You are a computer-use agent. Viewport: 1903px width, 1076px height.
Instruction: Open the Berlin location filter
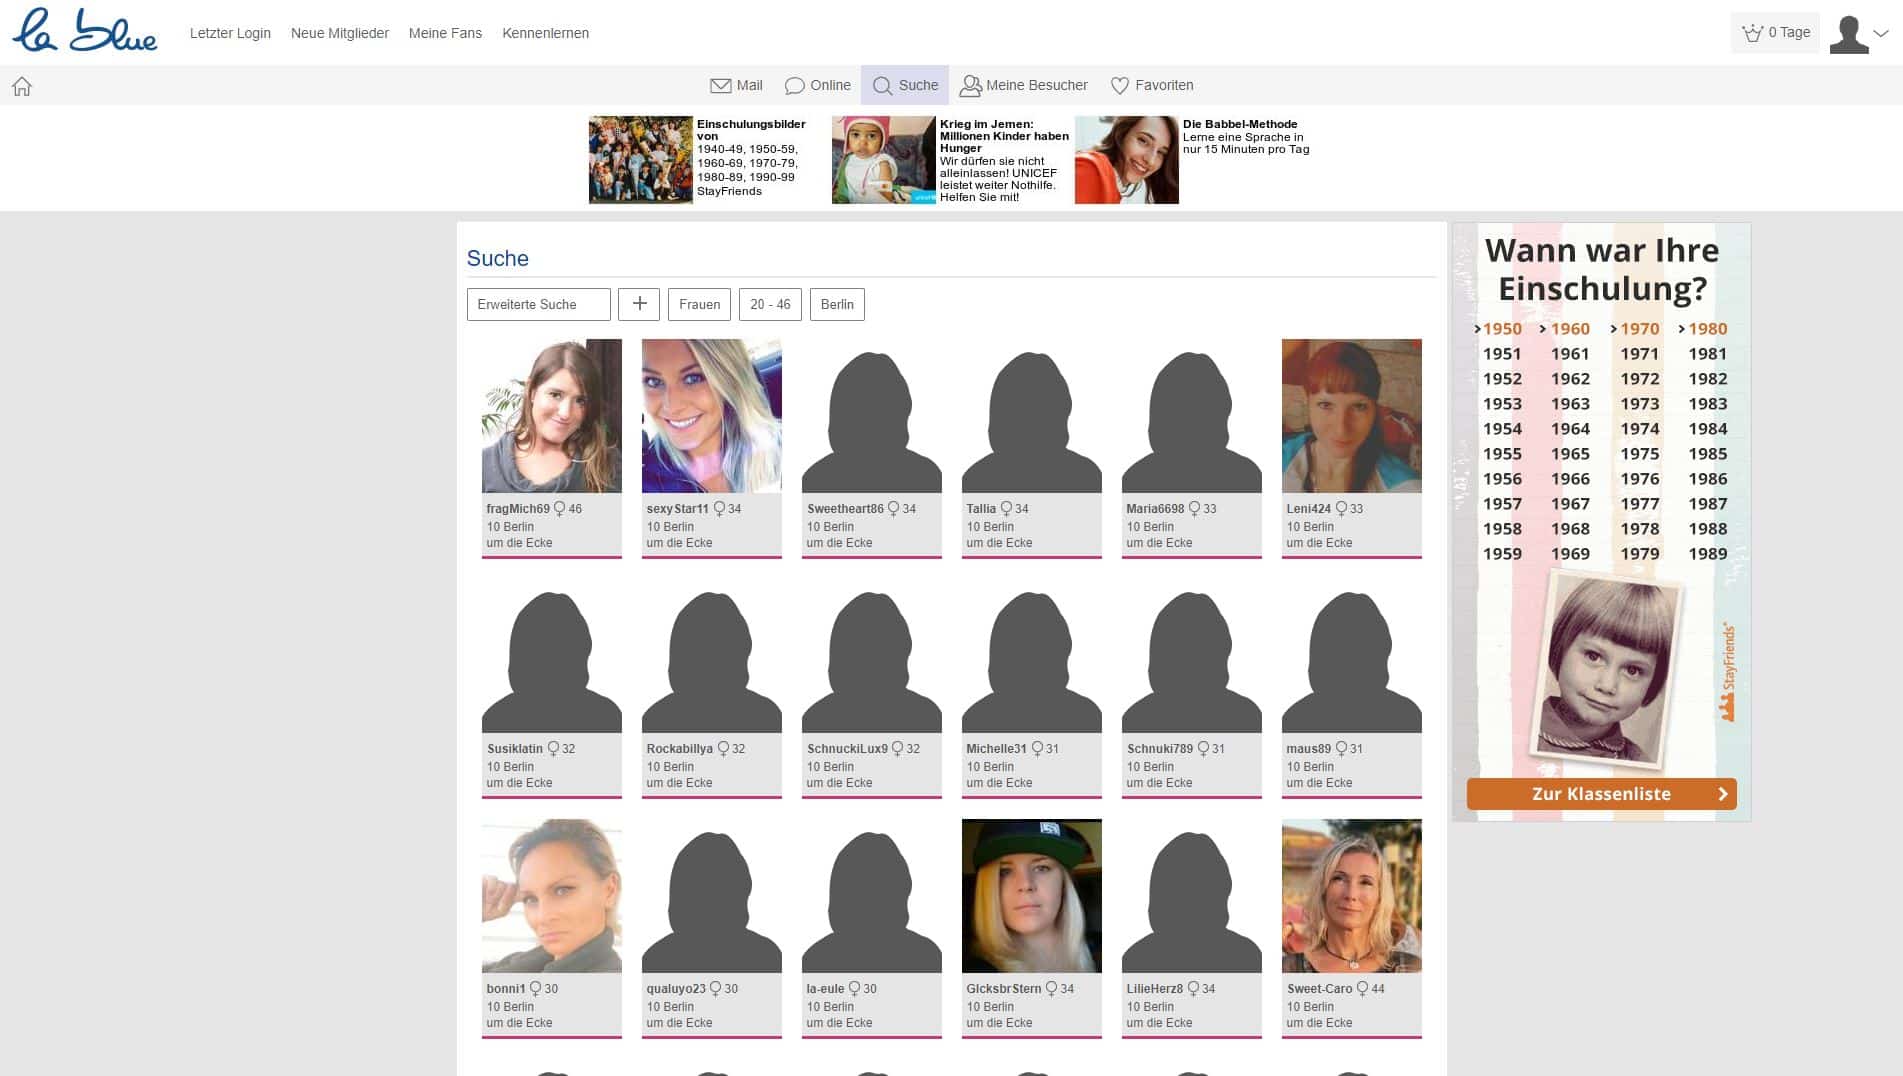837,304
